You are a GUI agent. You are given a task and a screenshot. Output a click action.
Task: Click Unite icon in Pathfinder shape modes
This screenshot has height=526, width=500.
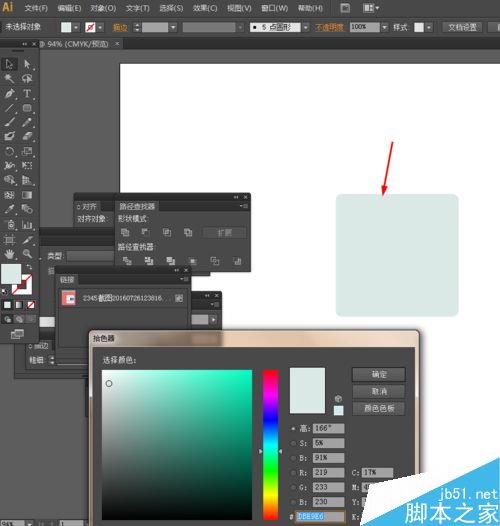(125, 232)
